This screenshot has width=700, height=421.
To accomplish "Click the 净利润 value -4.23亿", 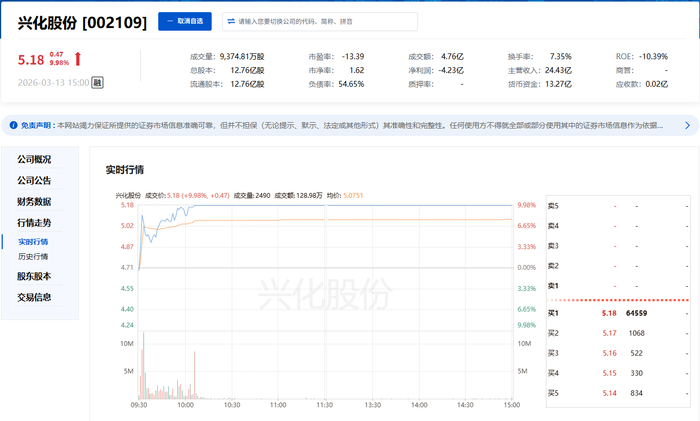I will (451, 71).
